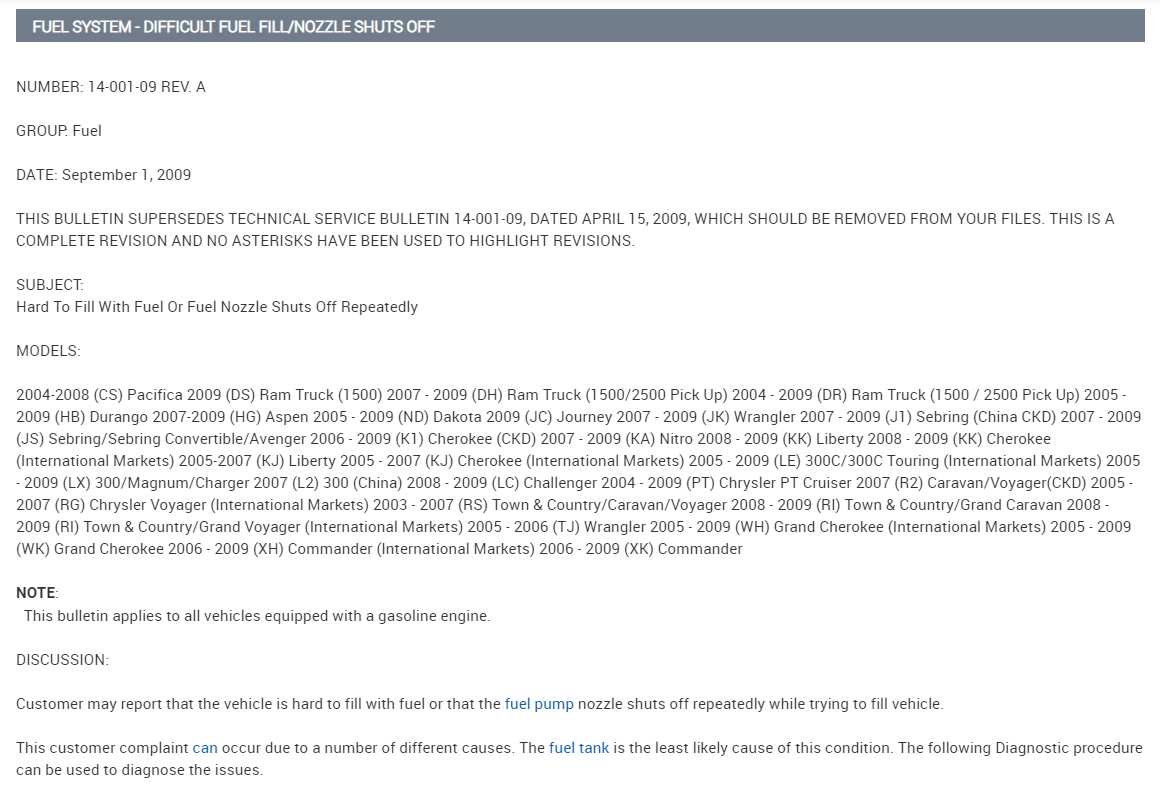Click the "Hard To Fill With Fuel" subject line
Screen dimensions: 1160x797
(217, 307)
